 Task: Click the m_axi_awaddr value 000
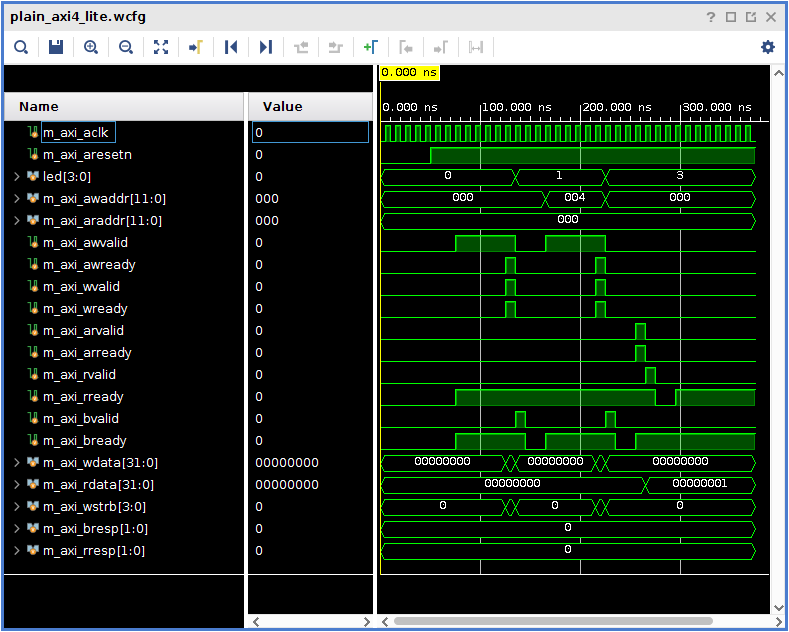[x=267, y=199]
